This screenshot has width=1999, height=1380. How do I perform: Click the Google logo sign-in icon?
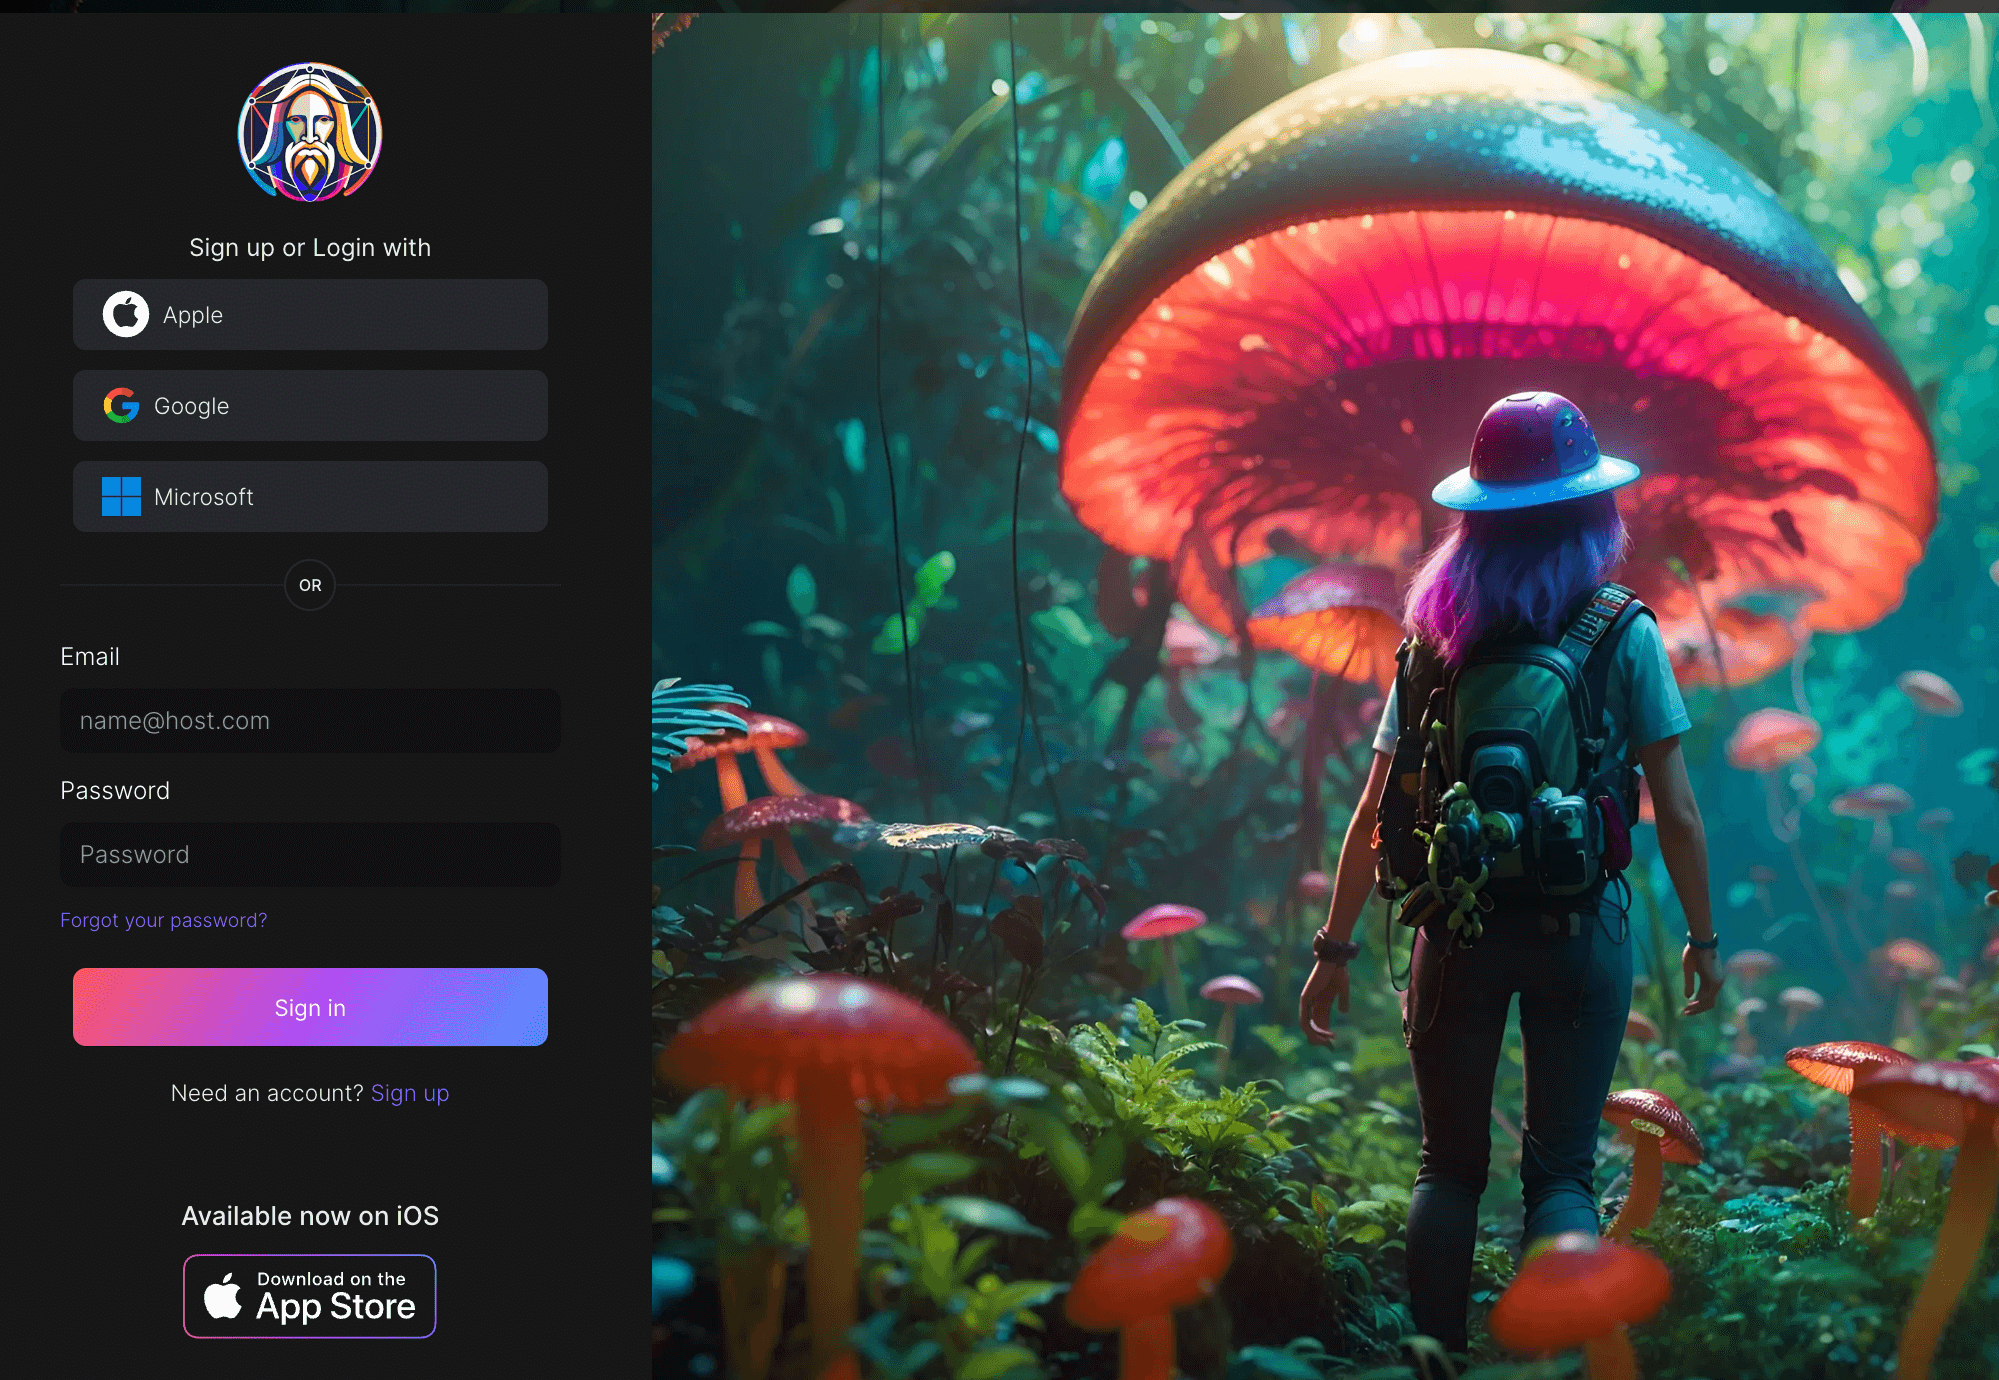[122, 406]
